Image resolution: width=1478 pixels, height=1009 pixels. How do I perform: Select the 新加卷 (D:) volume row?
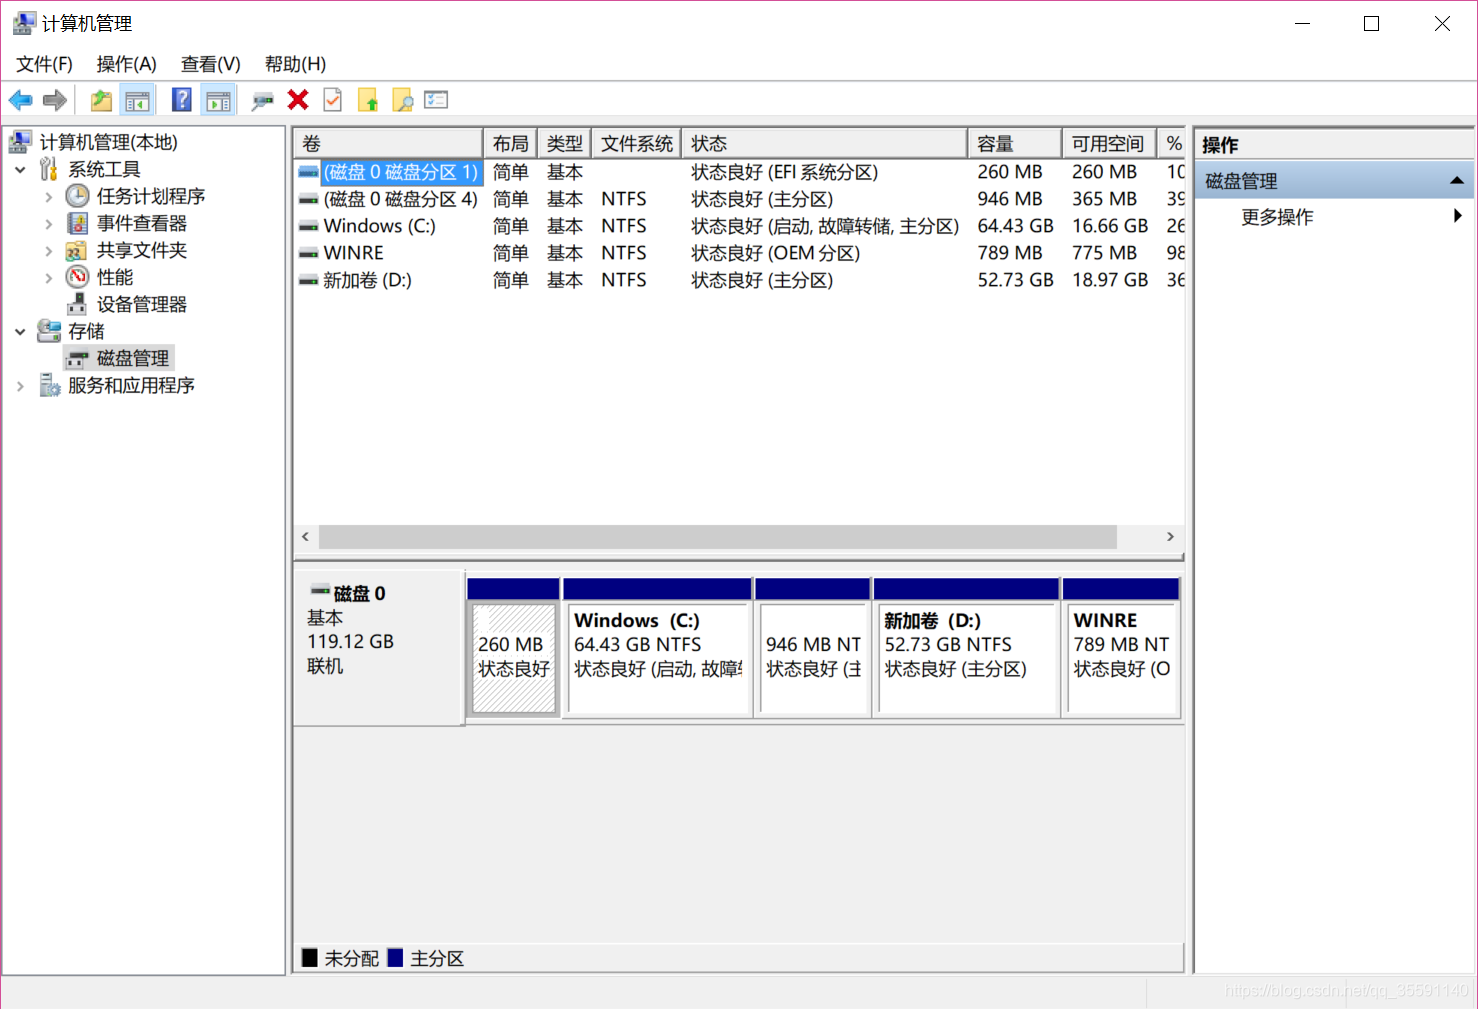click(x=739, y=280)
